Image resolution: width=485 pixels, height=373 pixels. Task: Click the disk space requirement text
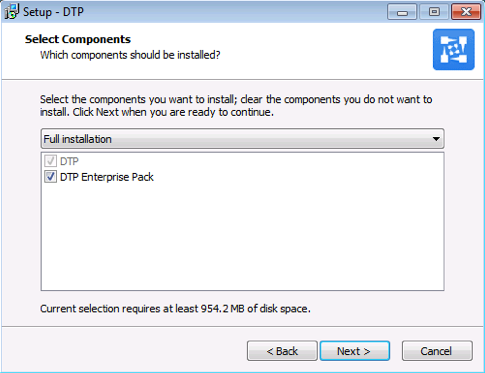tap(175, 309)
